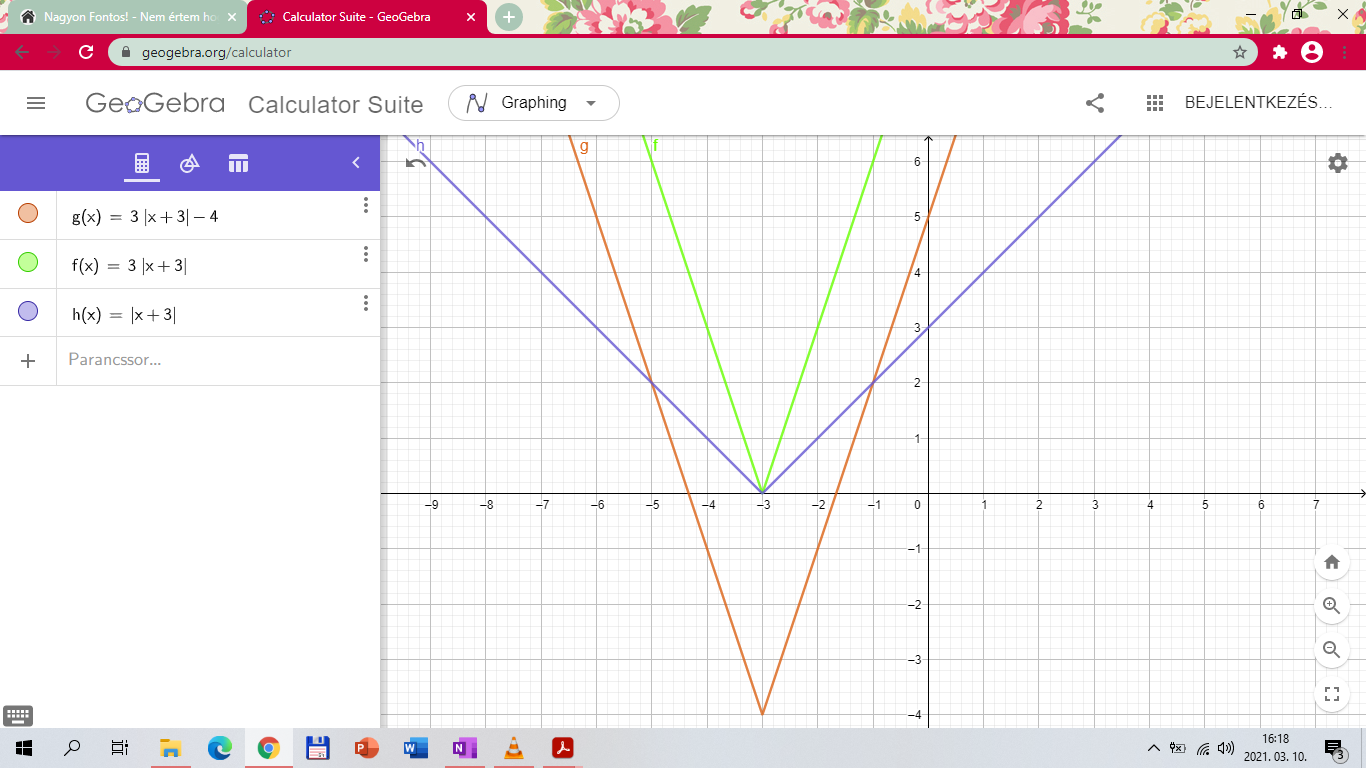Open the GeoGebra hamburger main menu
The image size is (1366, 768).
pos(36,103)
